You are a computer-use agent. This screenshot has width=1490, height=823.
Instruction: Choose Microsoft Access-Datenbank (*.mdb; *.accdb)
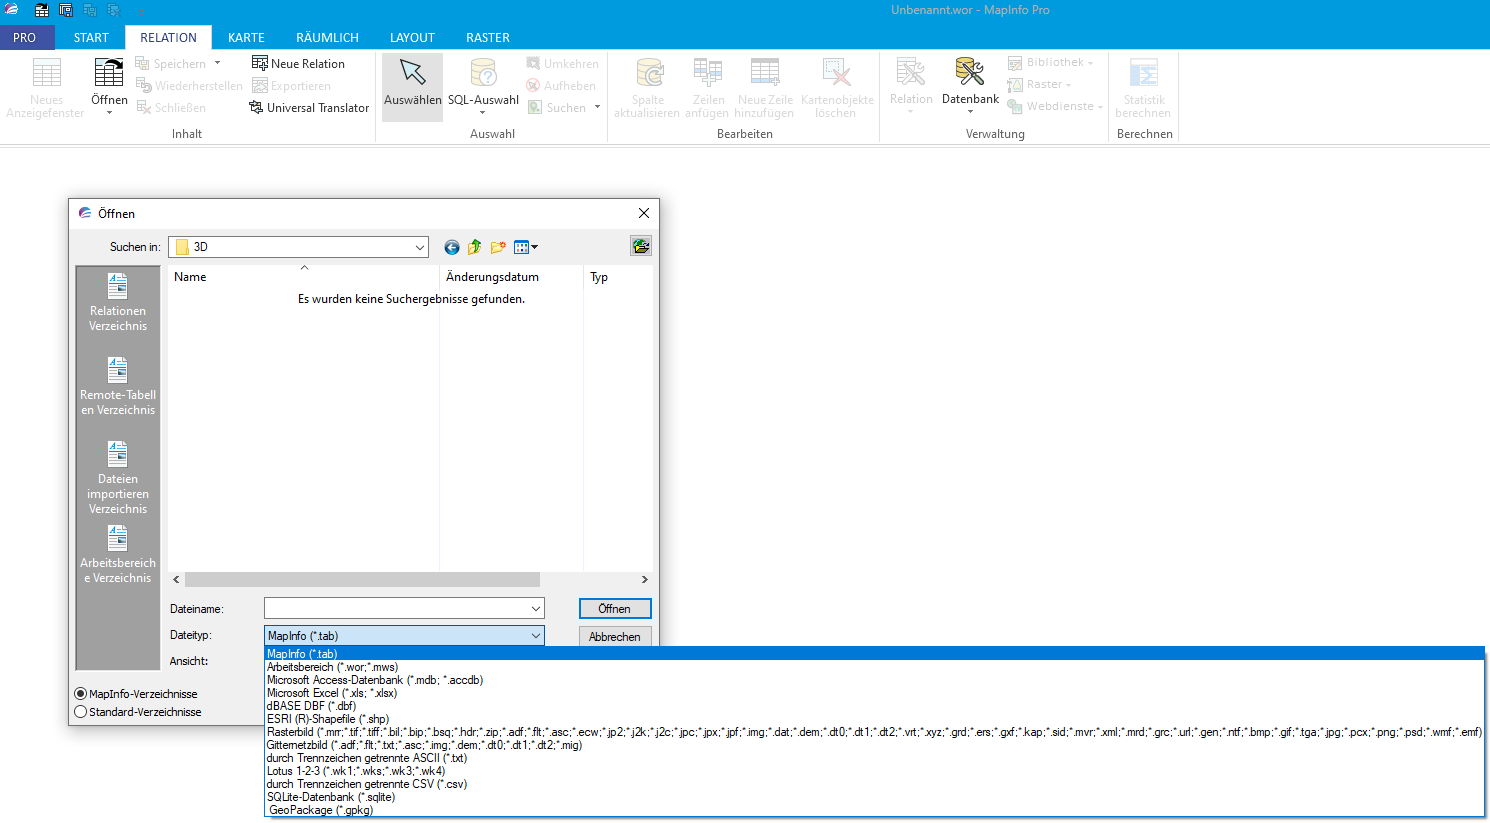click(x=875, y=680)
